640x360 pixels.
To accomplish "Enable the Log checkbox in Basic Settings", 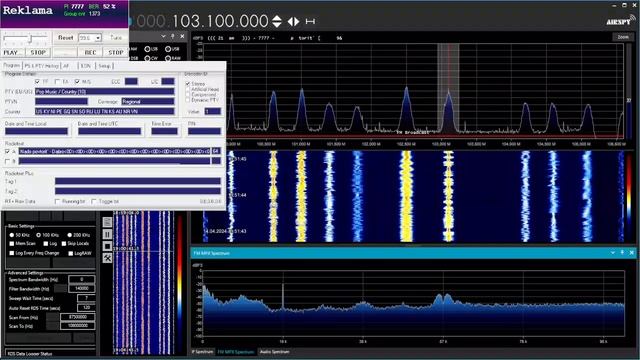I will tap(46, 244).
